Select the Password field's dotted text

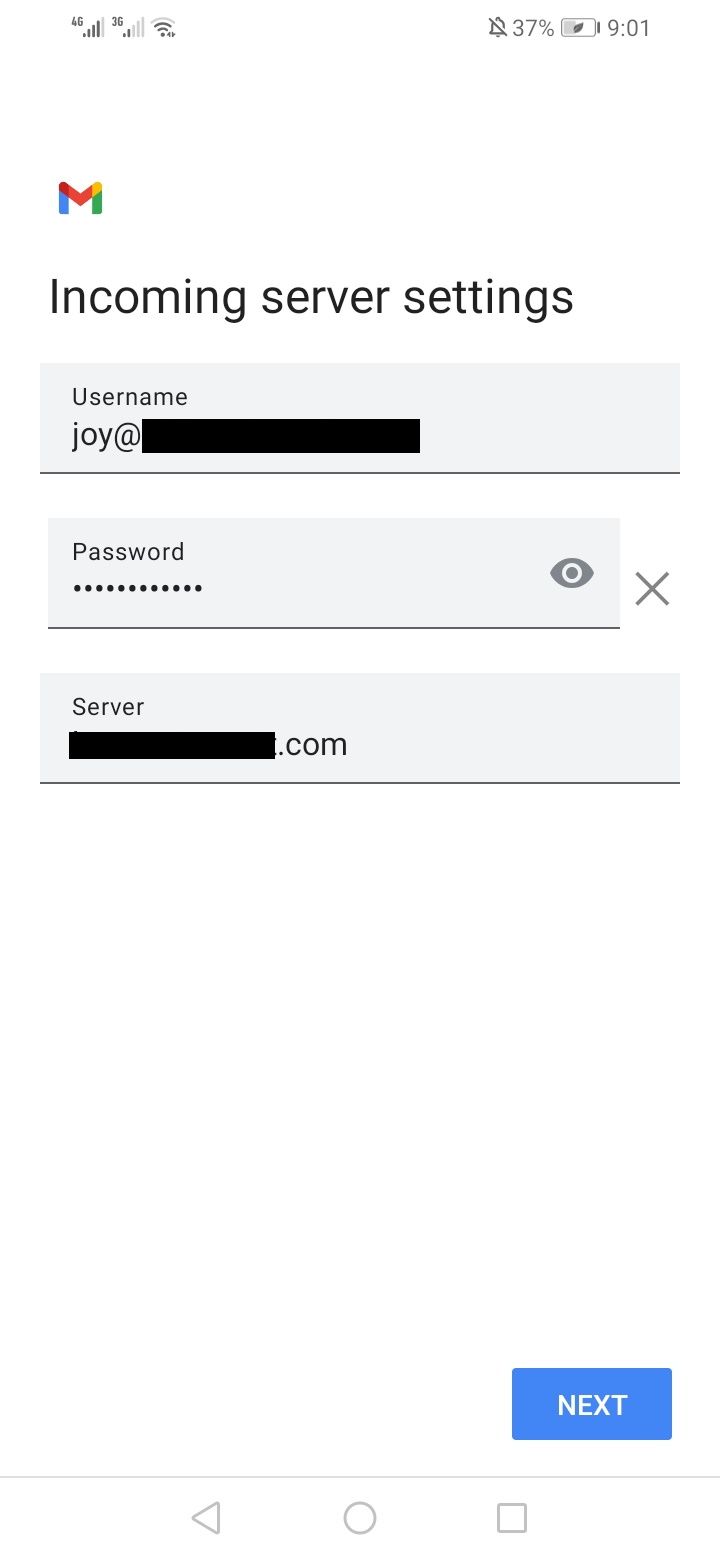coord(138,589)
